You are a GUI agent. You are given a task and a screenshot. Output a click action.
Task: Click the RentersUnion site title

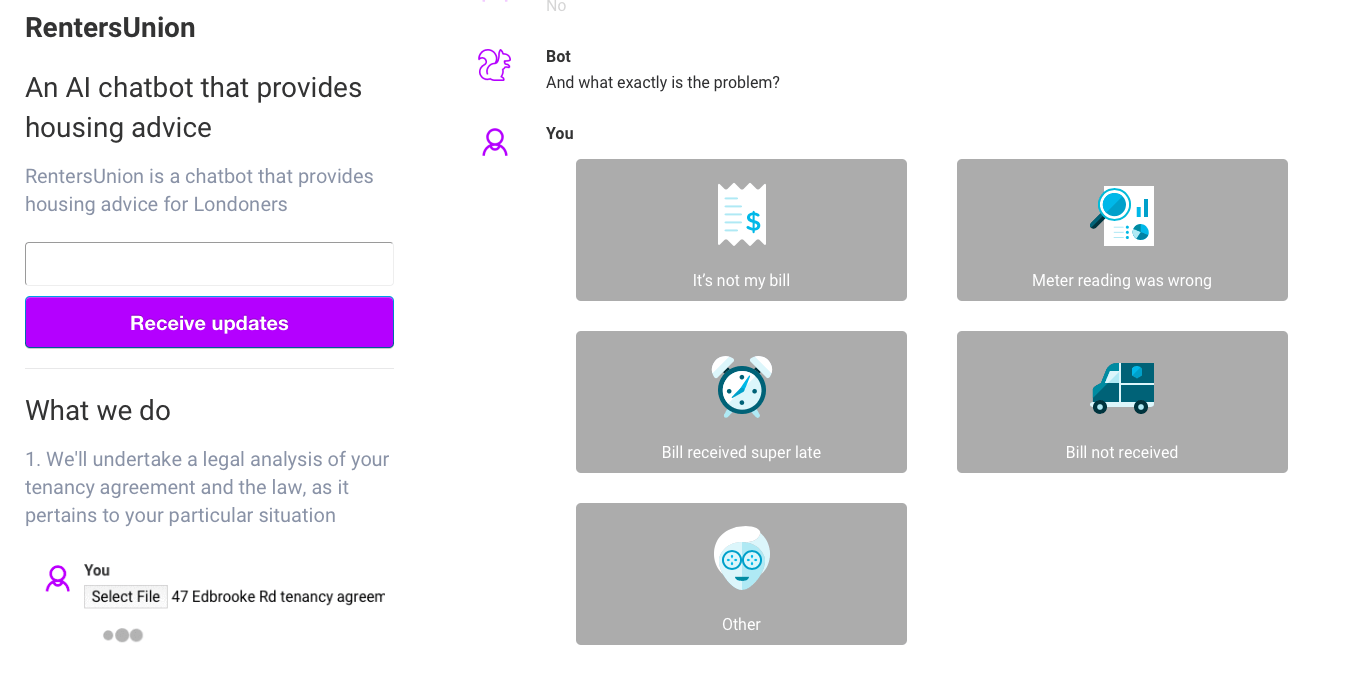[110, 28]
